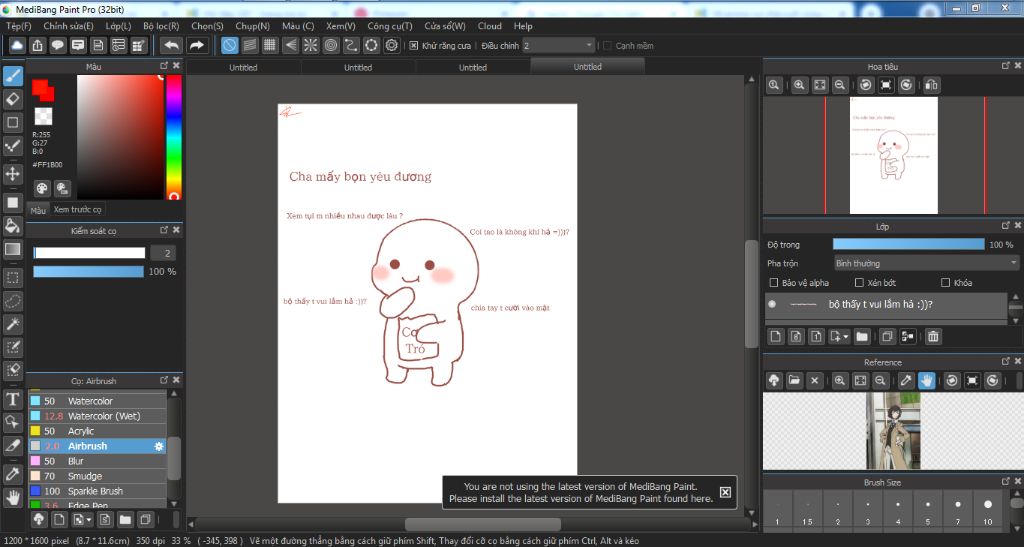Select the Watercolor brush in list
The height and width of the screenshot is (547, 1024).
click(x=90, y=401)
